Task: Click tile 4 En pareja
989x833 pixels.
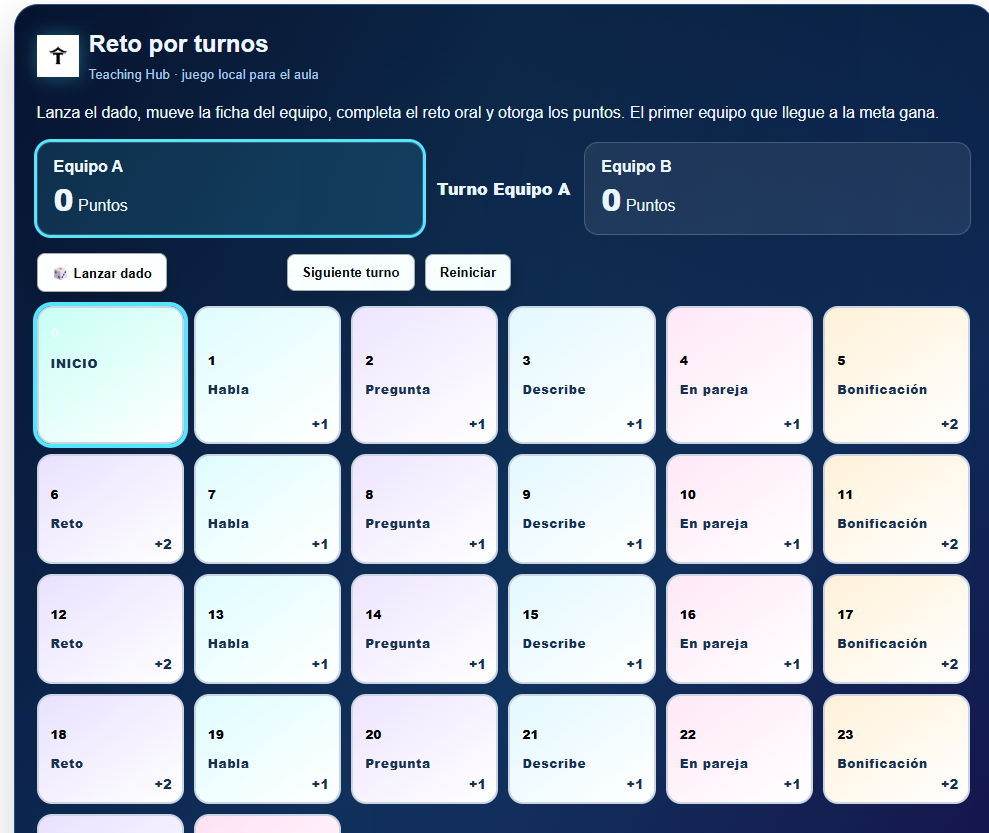Action: tap(739, 375)
